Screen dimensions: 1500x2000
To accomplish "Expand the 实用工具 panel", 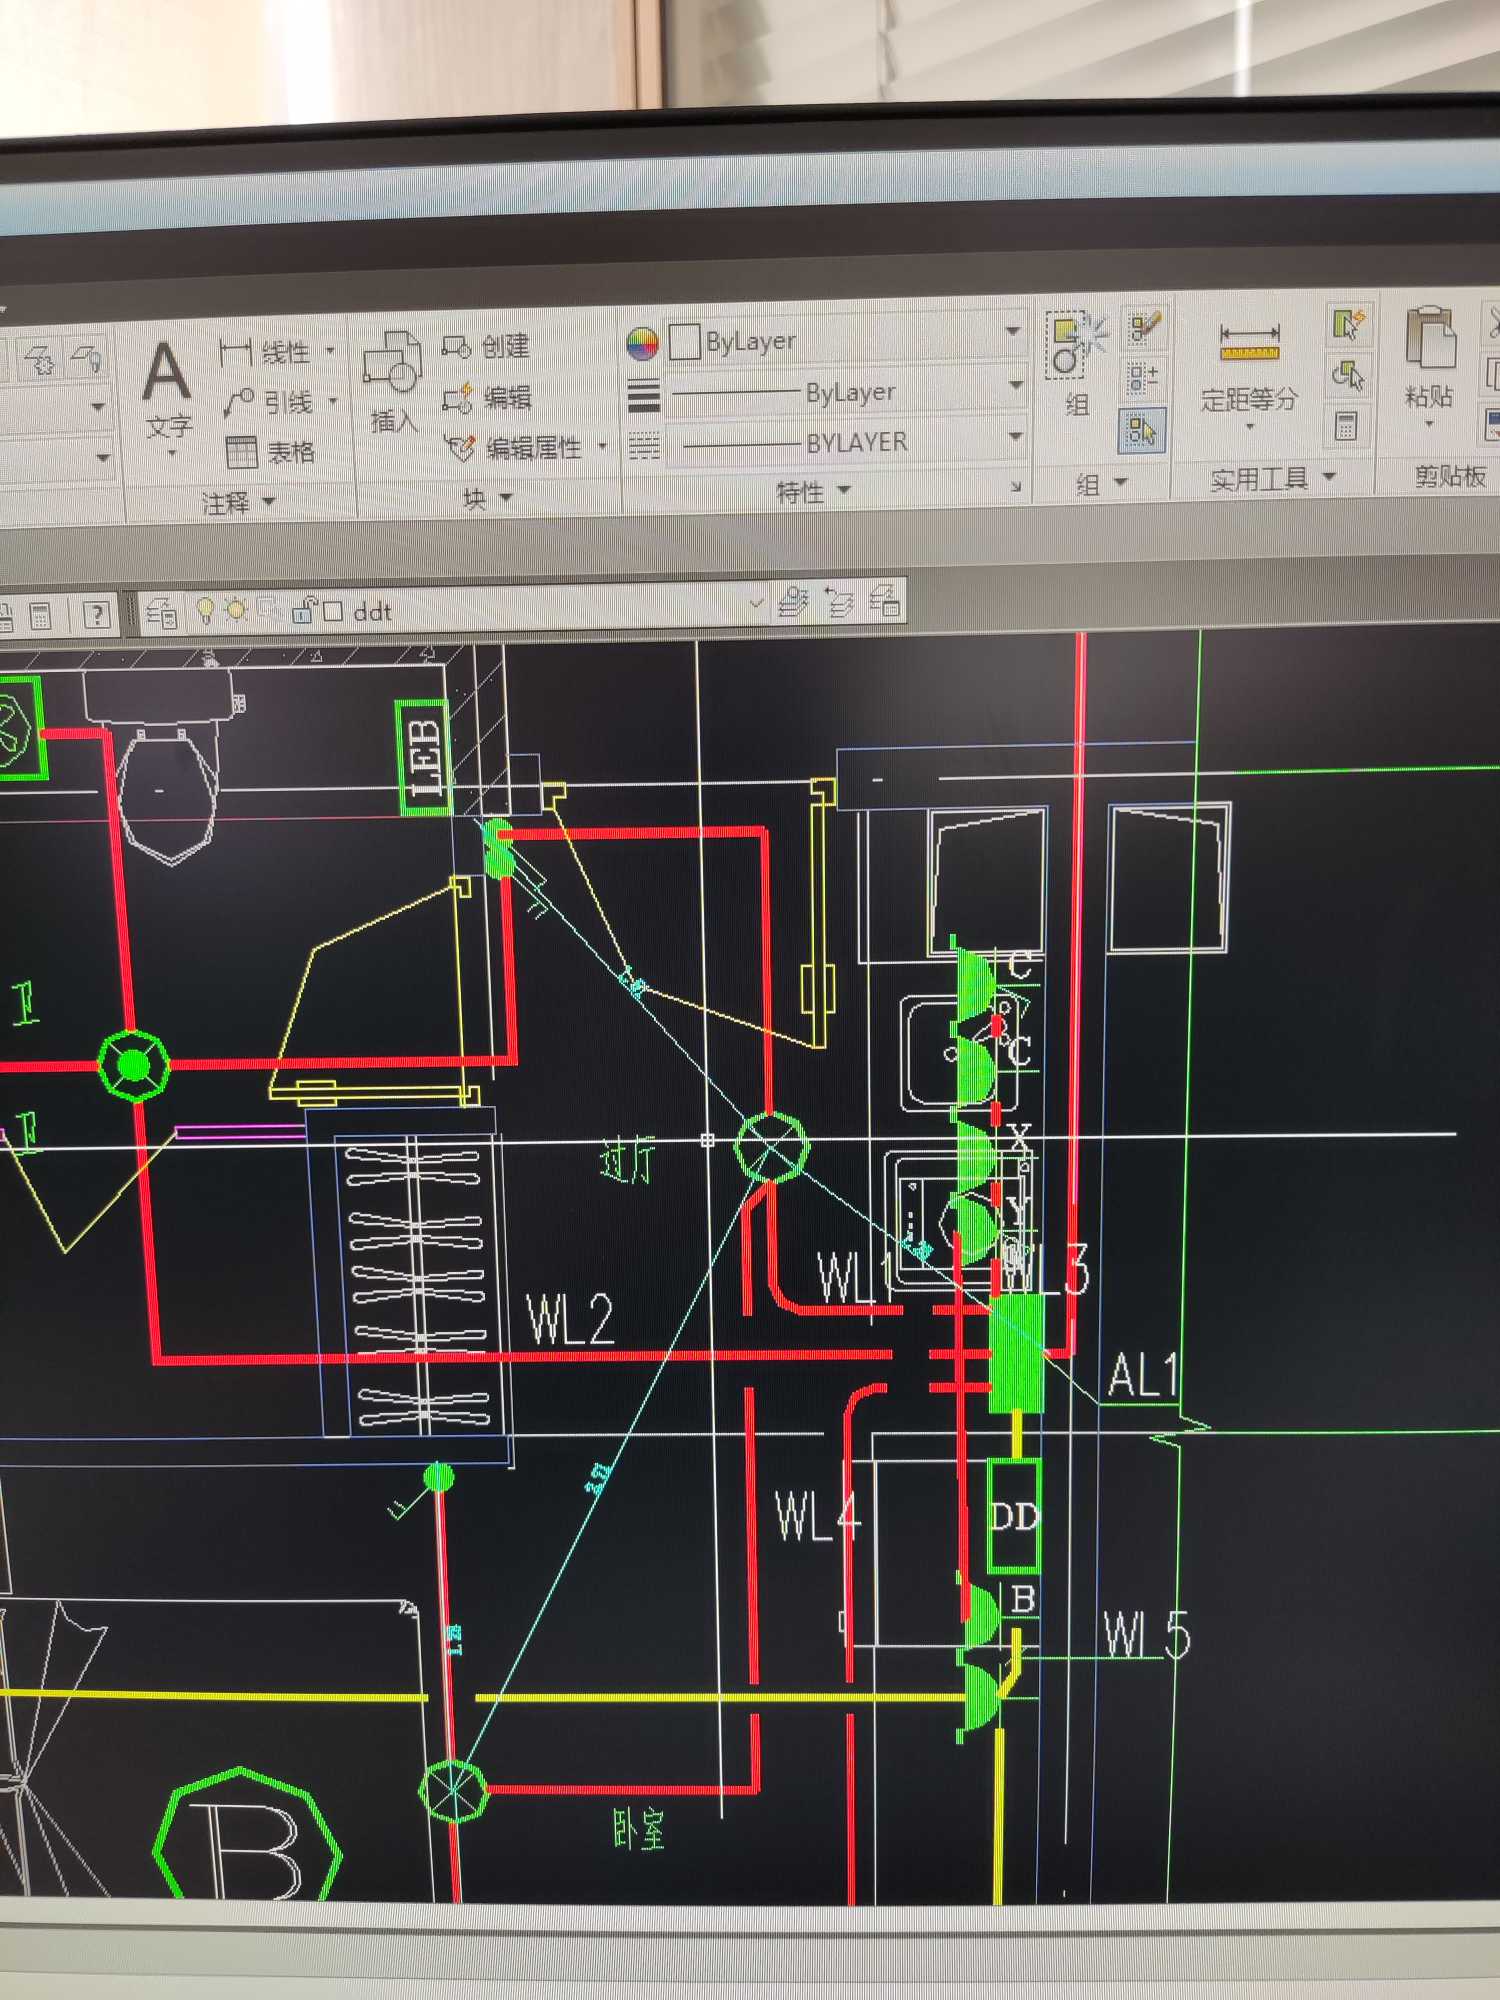I will (1272, 479).
